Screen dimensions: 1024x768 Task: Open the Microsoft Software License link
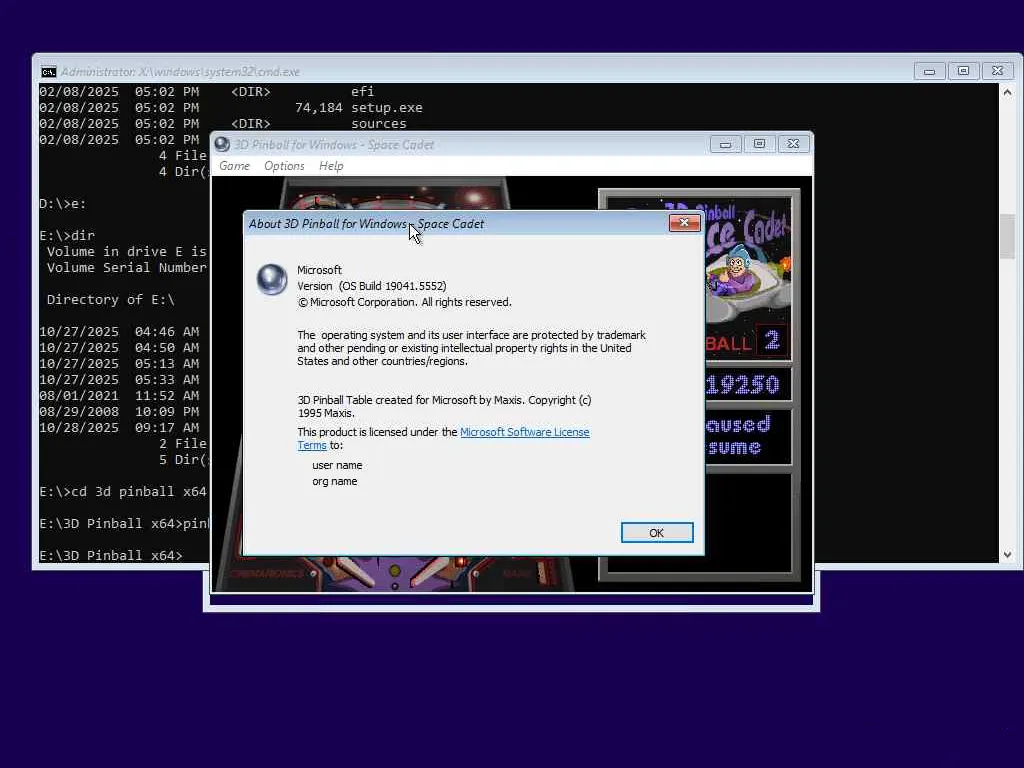[524, 432]
